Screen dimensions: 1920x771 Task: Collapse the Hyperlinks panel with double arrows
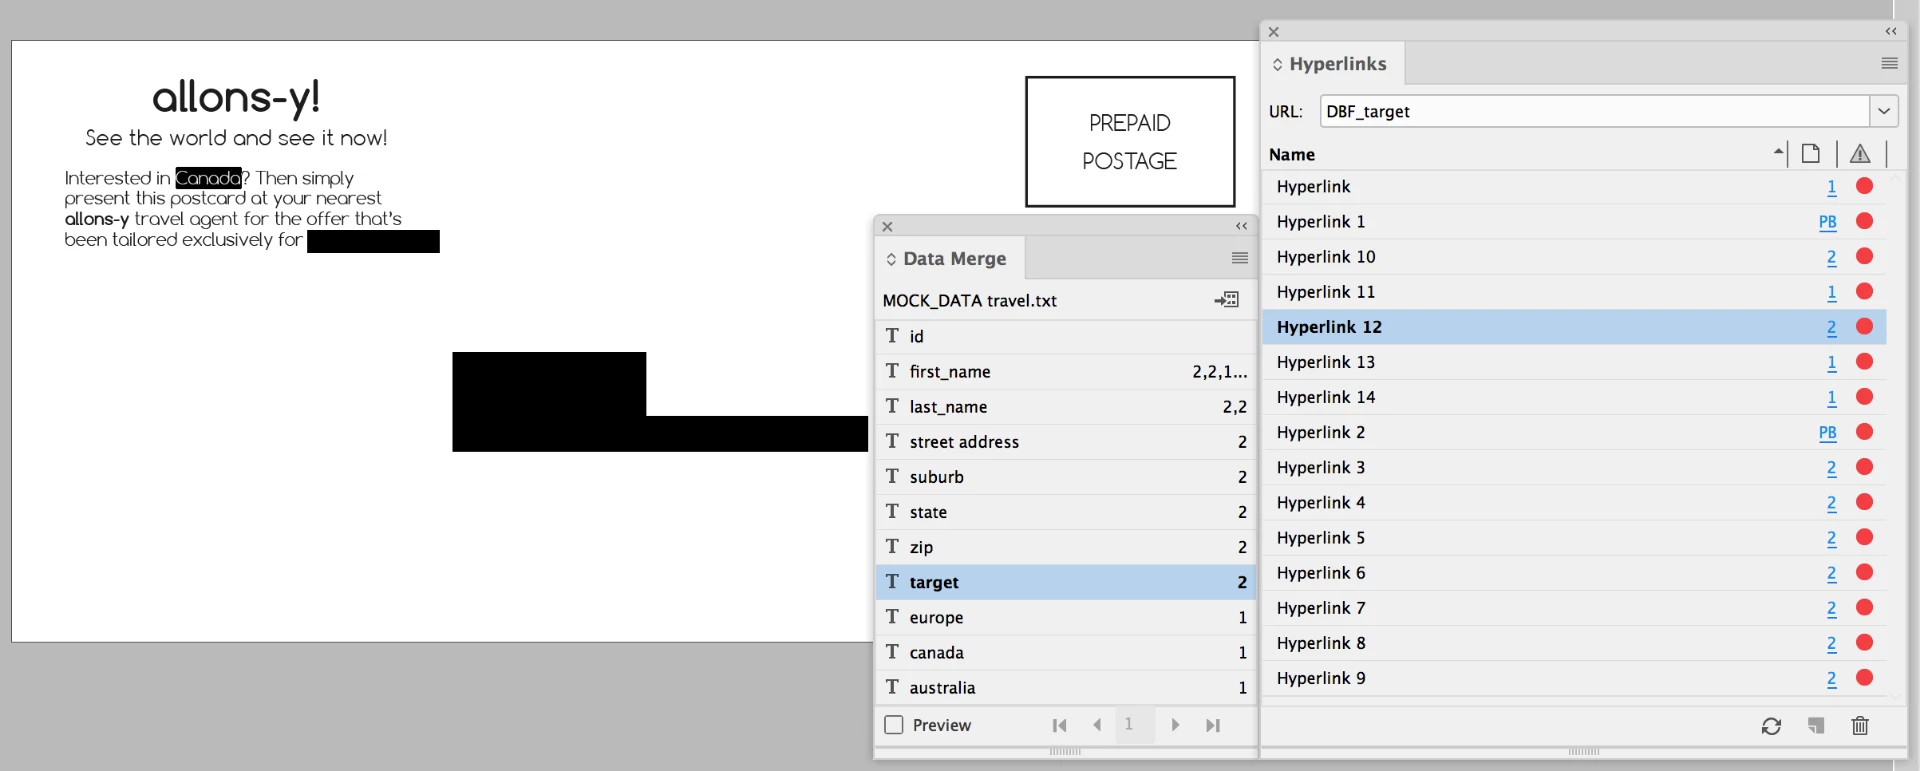[x=1891, y=31]
